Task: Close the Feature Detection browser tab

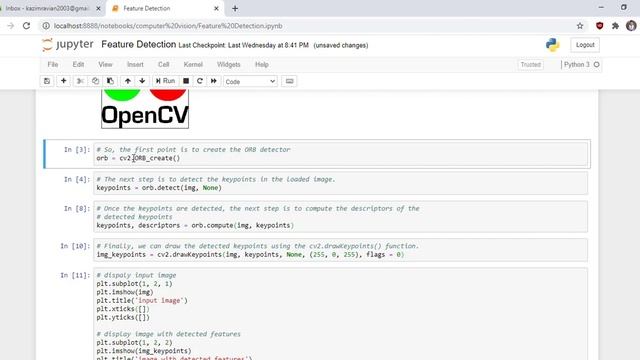Action: point(216,8)
